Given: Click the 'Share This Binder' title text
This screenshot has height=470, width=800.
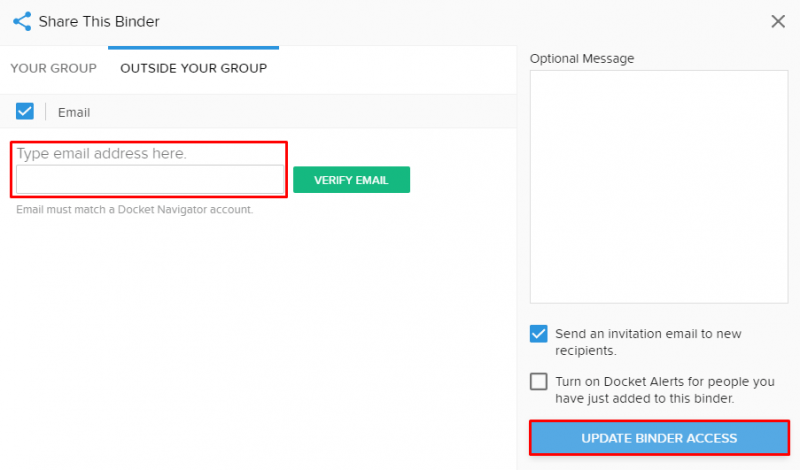Looking at the screenshot, I should pos(99,21).
